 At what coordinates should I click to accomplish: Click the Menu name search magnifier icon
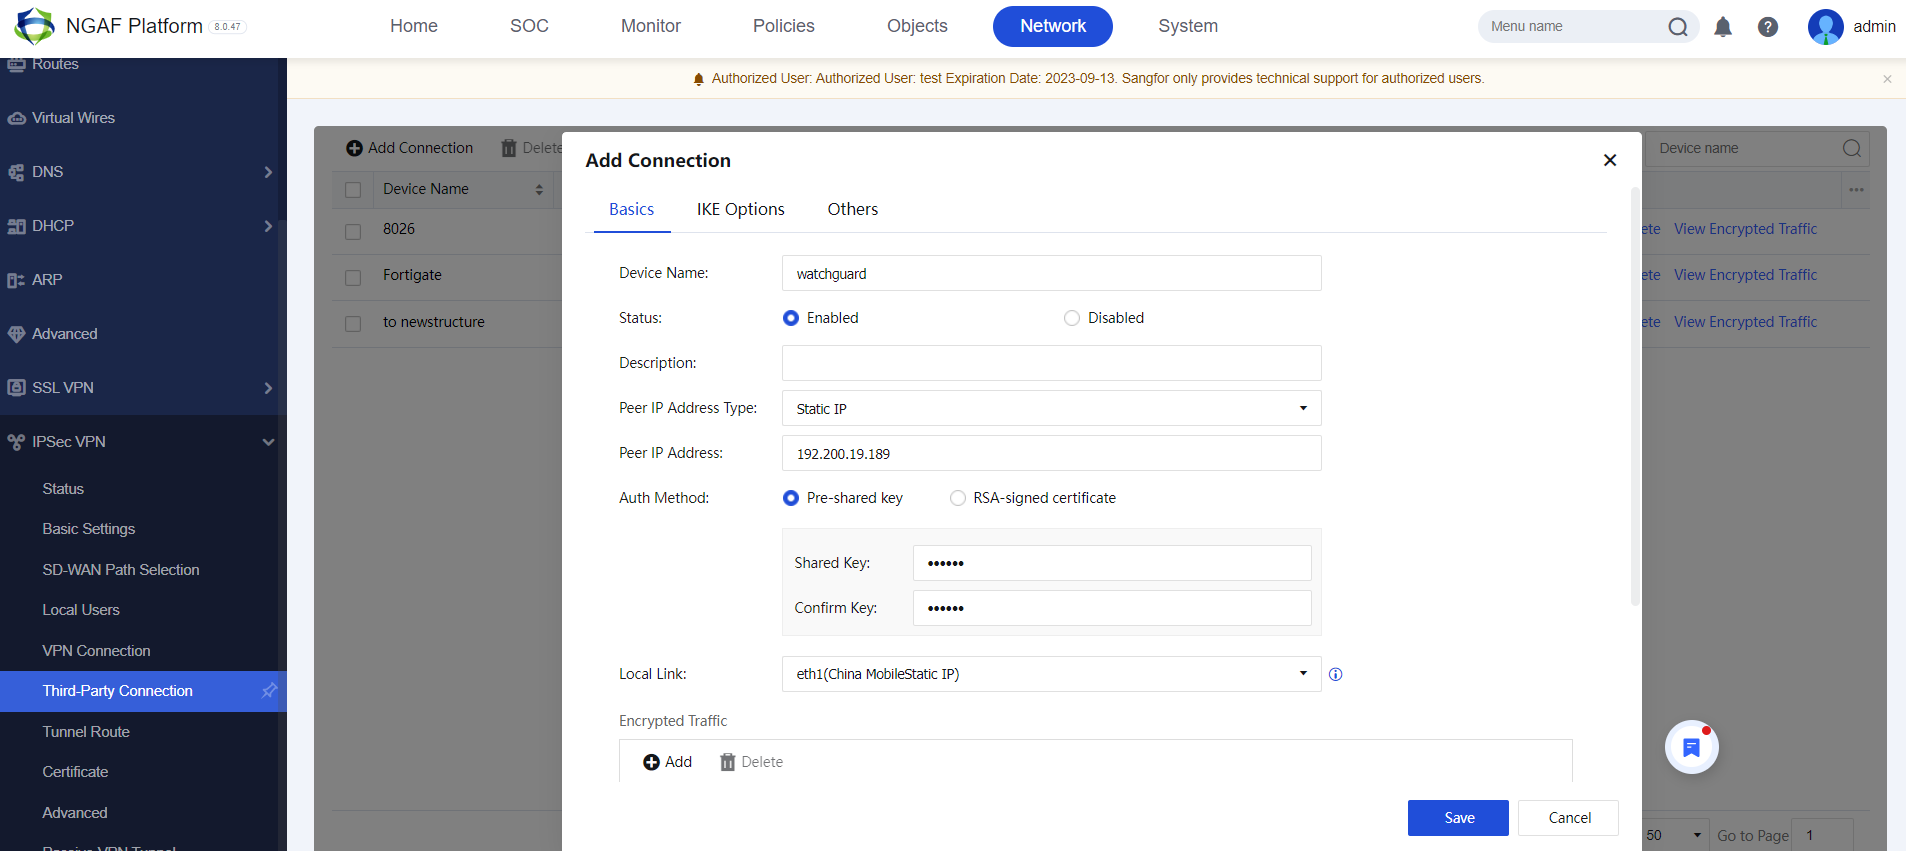click(x=1678, y=27)
